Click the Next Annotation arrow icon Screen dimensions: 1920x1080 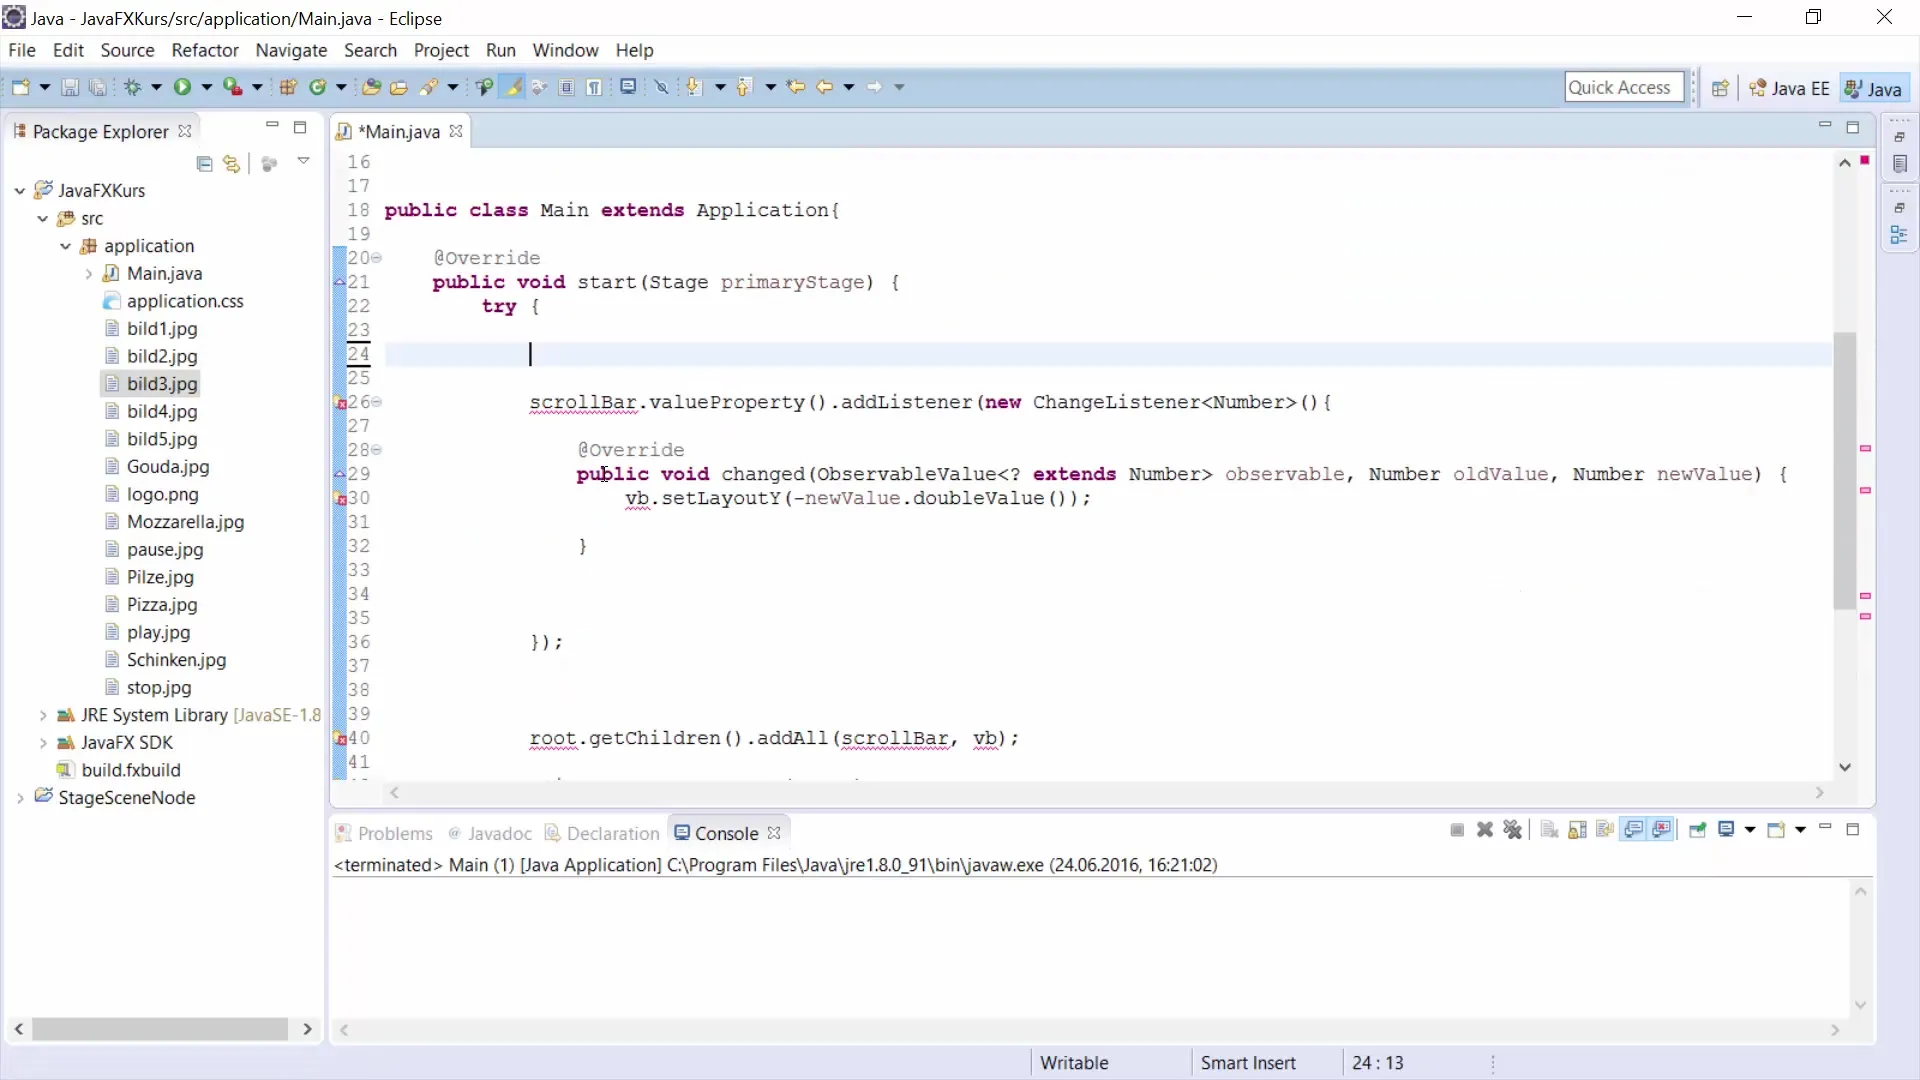[693, 87]
